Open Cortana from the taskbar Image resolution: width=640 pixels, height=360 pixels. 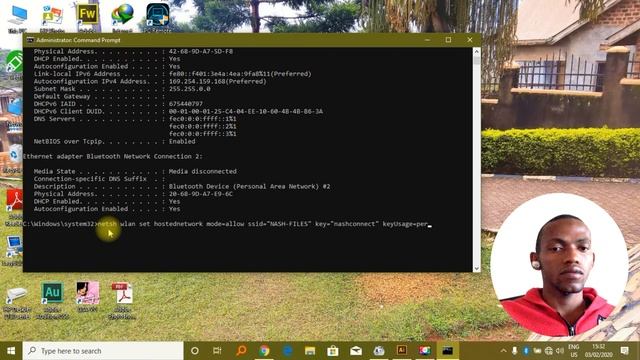(195, 351)
